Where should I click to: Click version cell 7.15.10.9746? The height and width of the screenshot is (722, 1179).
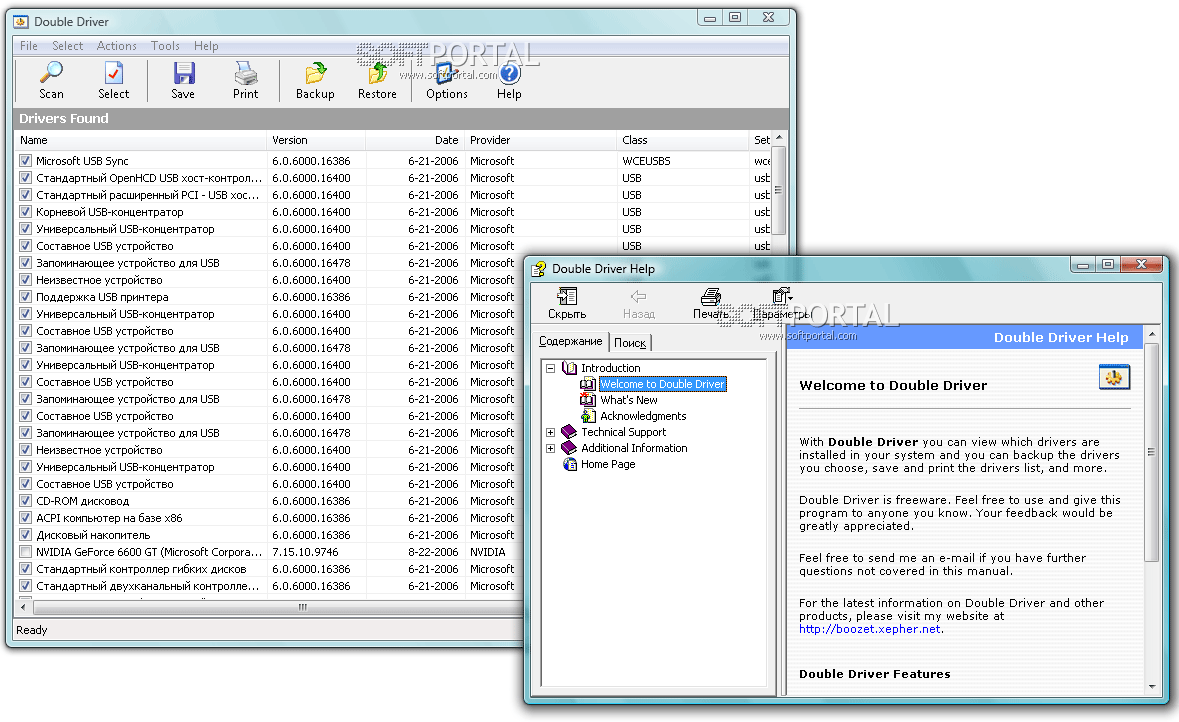[x=305, y=552]
